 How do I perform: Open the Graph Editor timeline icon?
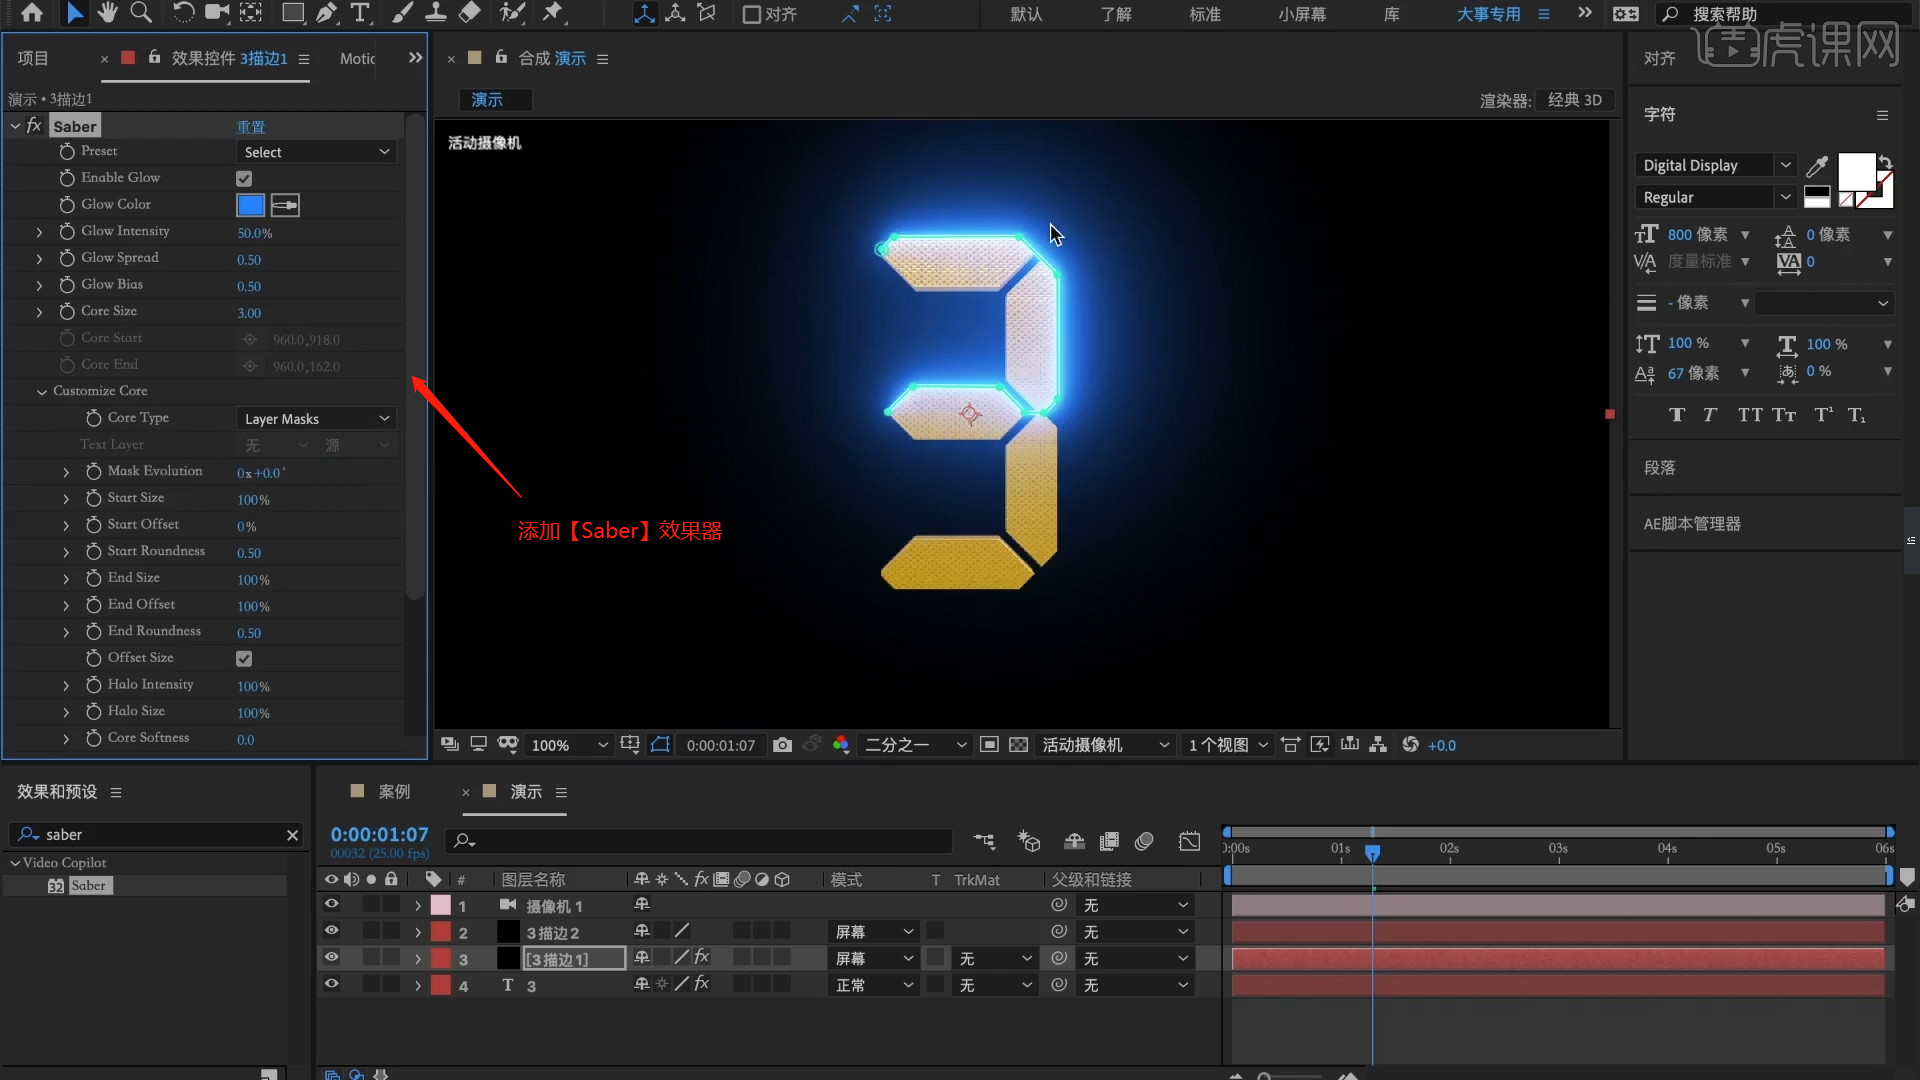coord(1189,842)
